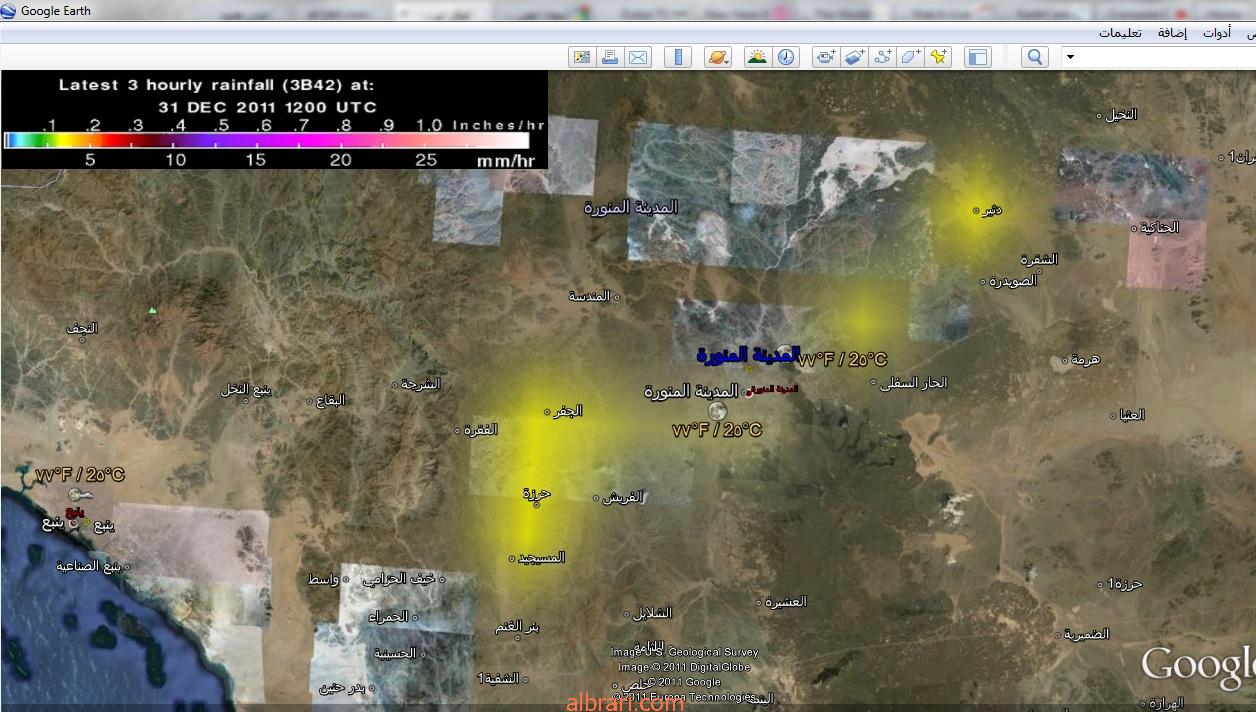The image size is (1256, 712).
Task: Click the الحناكية place label
Action: [1158, 227]
